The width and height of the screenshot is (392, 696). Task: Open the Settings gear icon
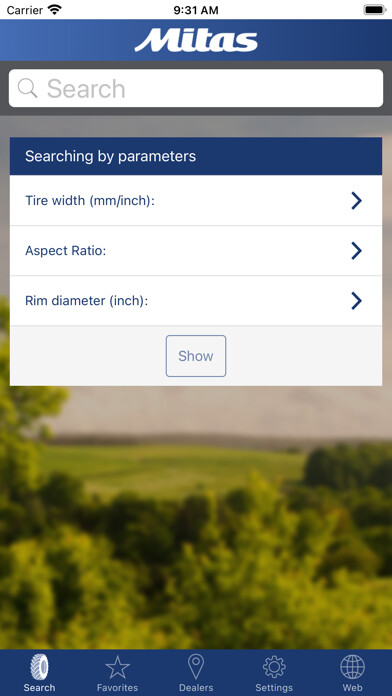click(274, 667)
